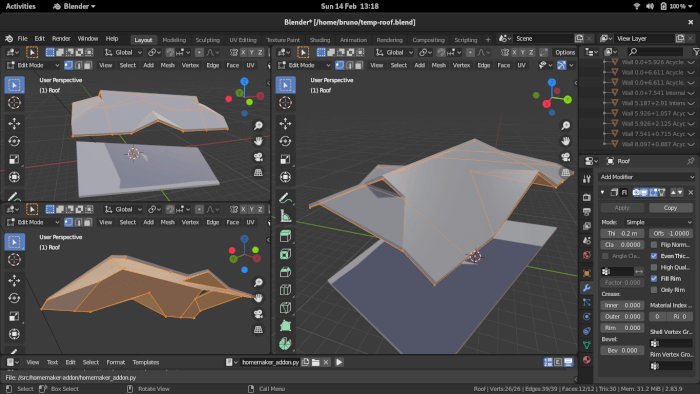This screenshot has width=700, height=394.
Task: Disable the Even Thickness checkbox
Action: 654,256
